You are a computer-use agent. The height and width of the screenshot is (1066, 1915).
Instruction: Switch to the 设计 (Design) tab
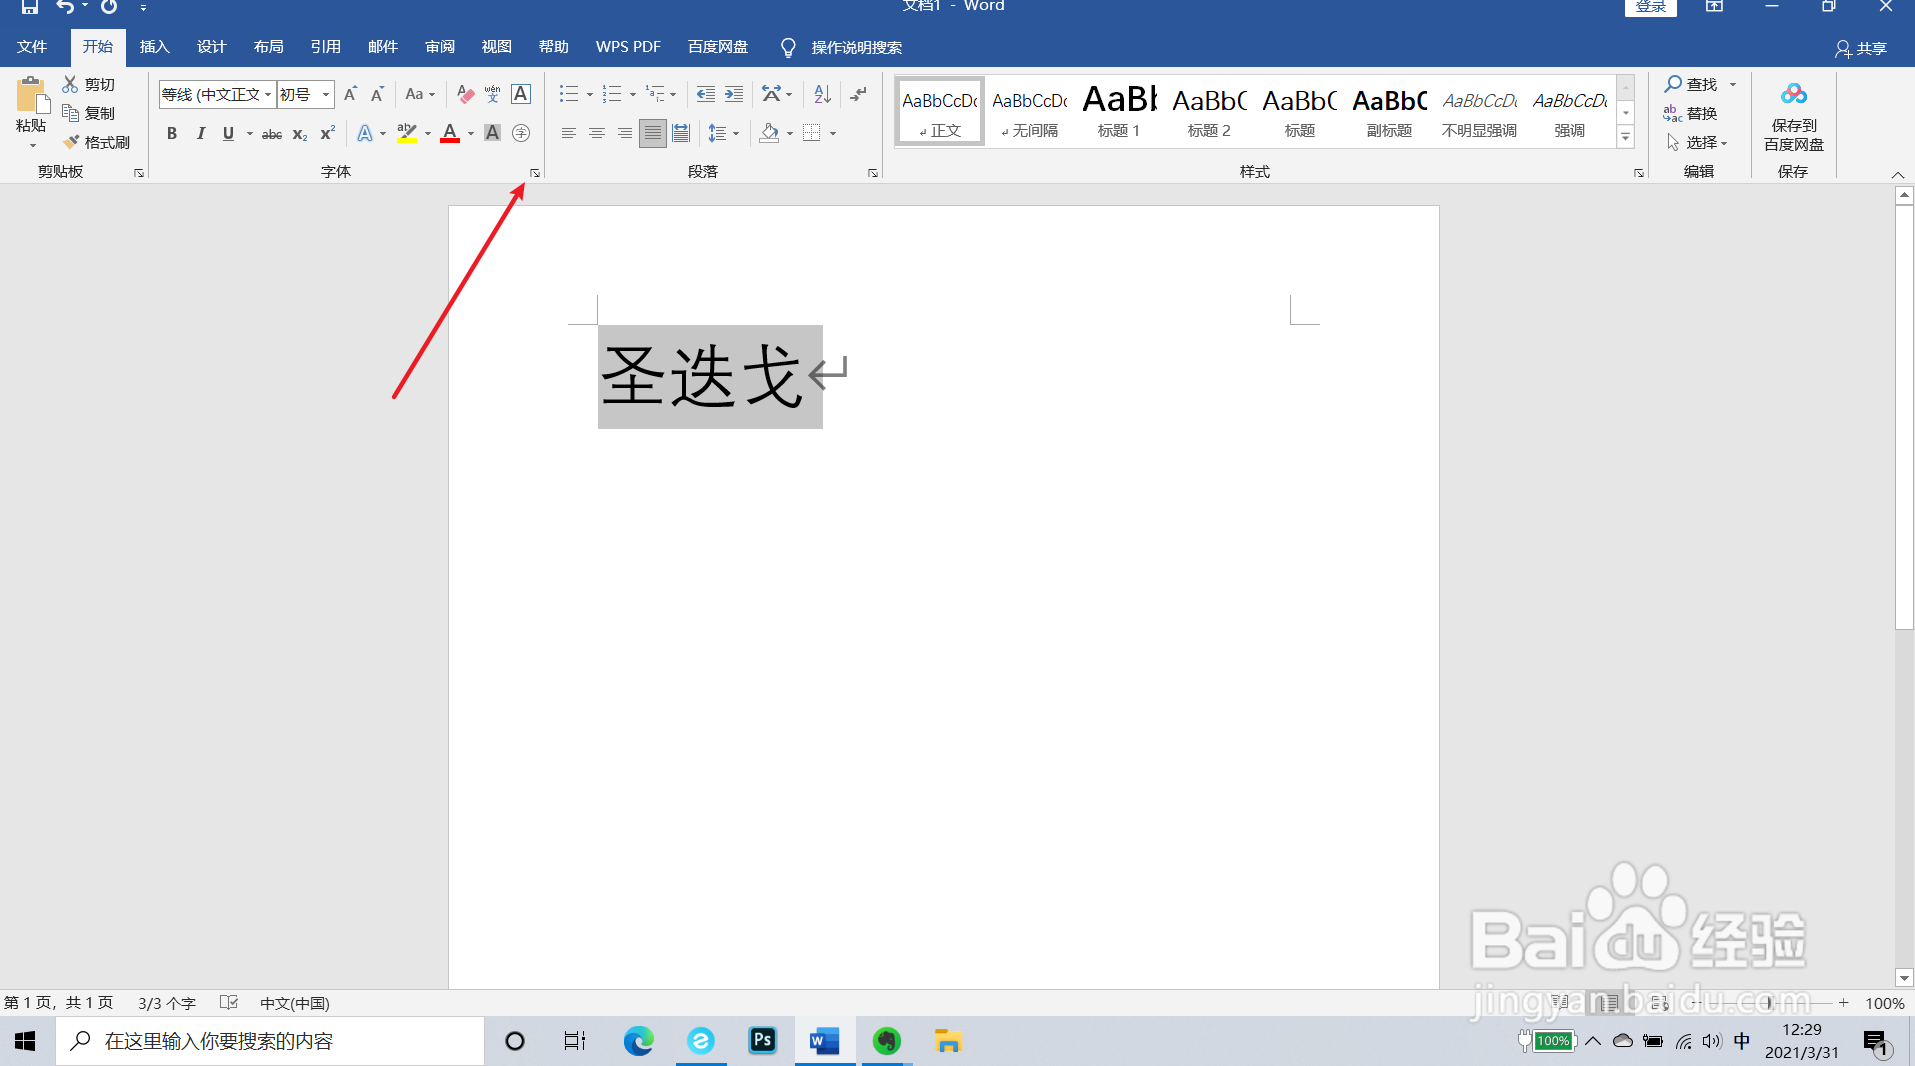[212, 47]
